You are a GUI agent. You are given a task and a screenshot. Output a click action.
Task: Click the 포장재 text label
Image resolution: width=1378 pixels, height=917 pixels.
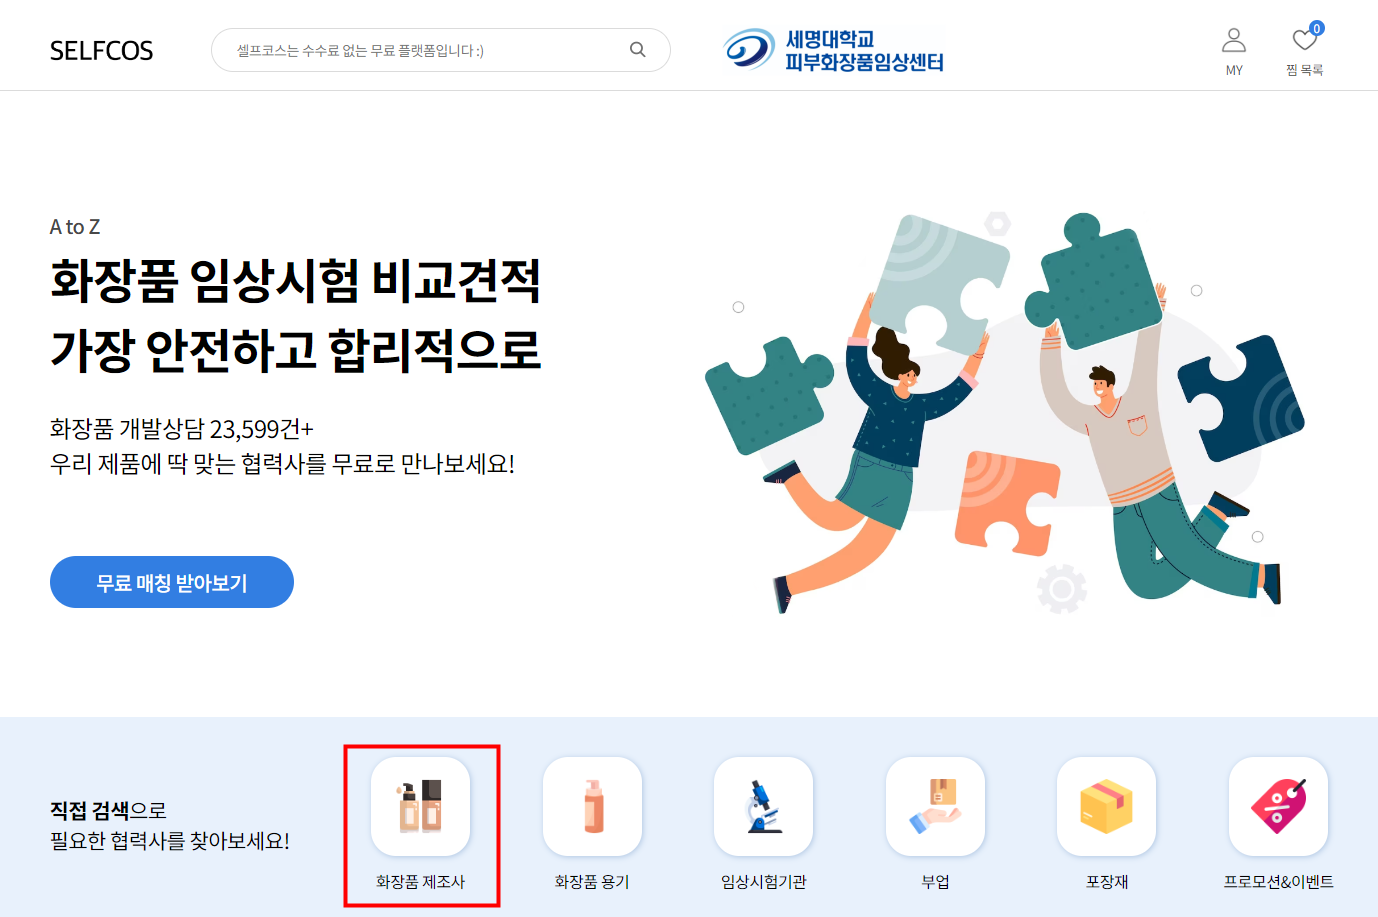1107,882
